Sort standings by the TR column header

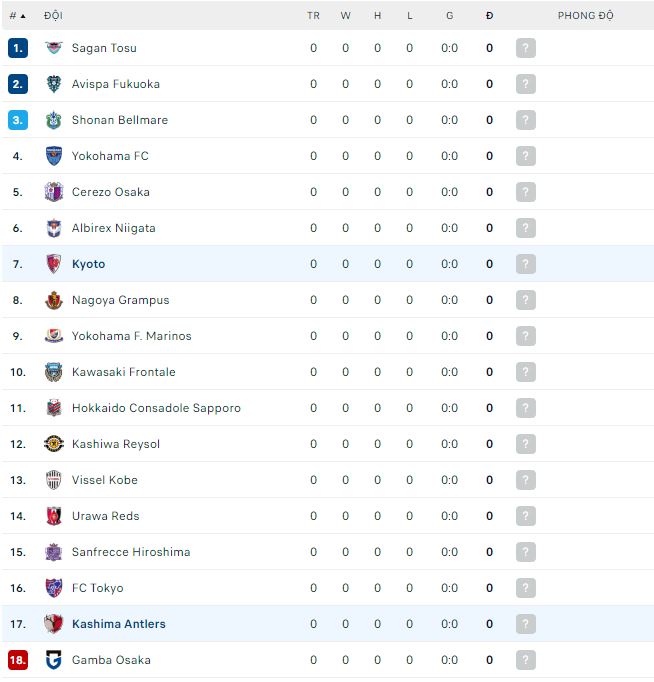[313, 16]
